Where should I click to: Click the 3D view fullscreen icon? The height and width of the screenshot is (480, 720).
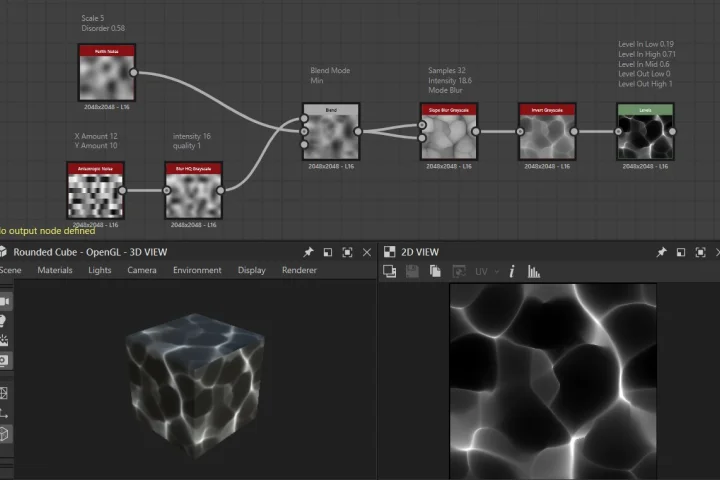coord(347,252)
